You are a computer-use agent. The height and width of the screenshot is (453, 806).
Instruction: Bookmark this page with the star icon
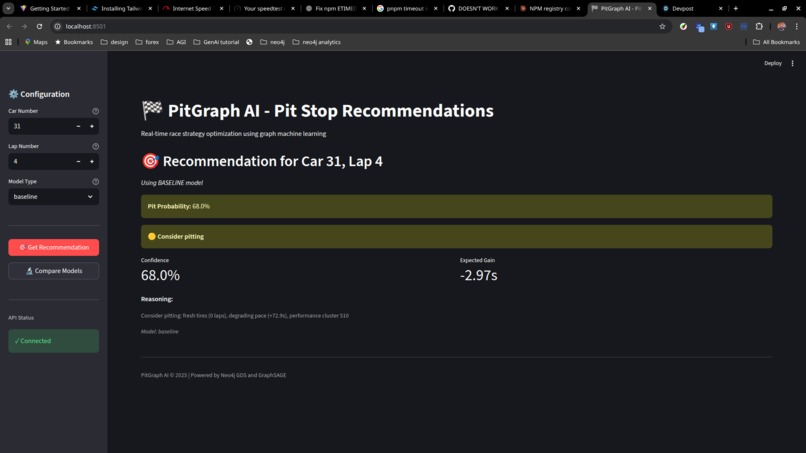tap(662, 26)
